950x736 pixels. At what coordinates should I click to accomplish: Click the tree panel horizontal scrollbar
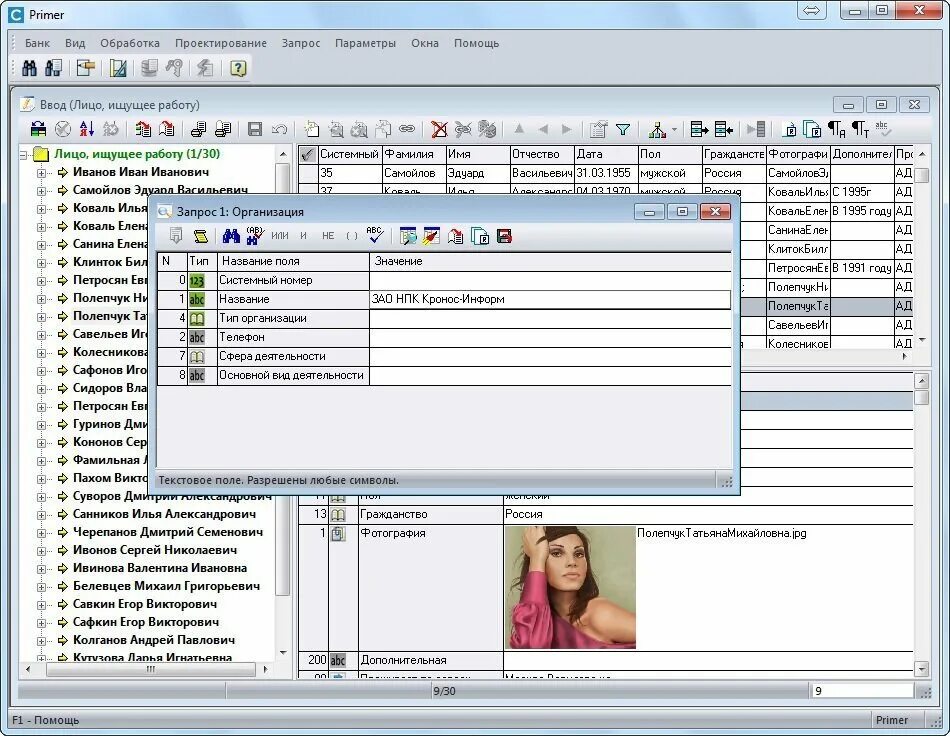[151, 669]
